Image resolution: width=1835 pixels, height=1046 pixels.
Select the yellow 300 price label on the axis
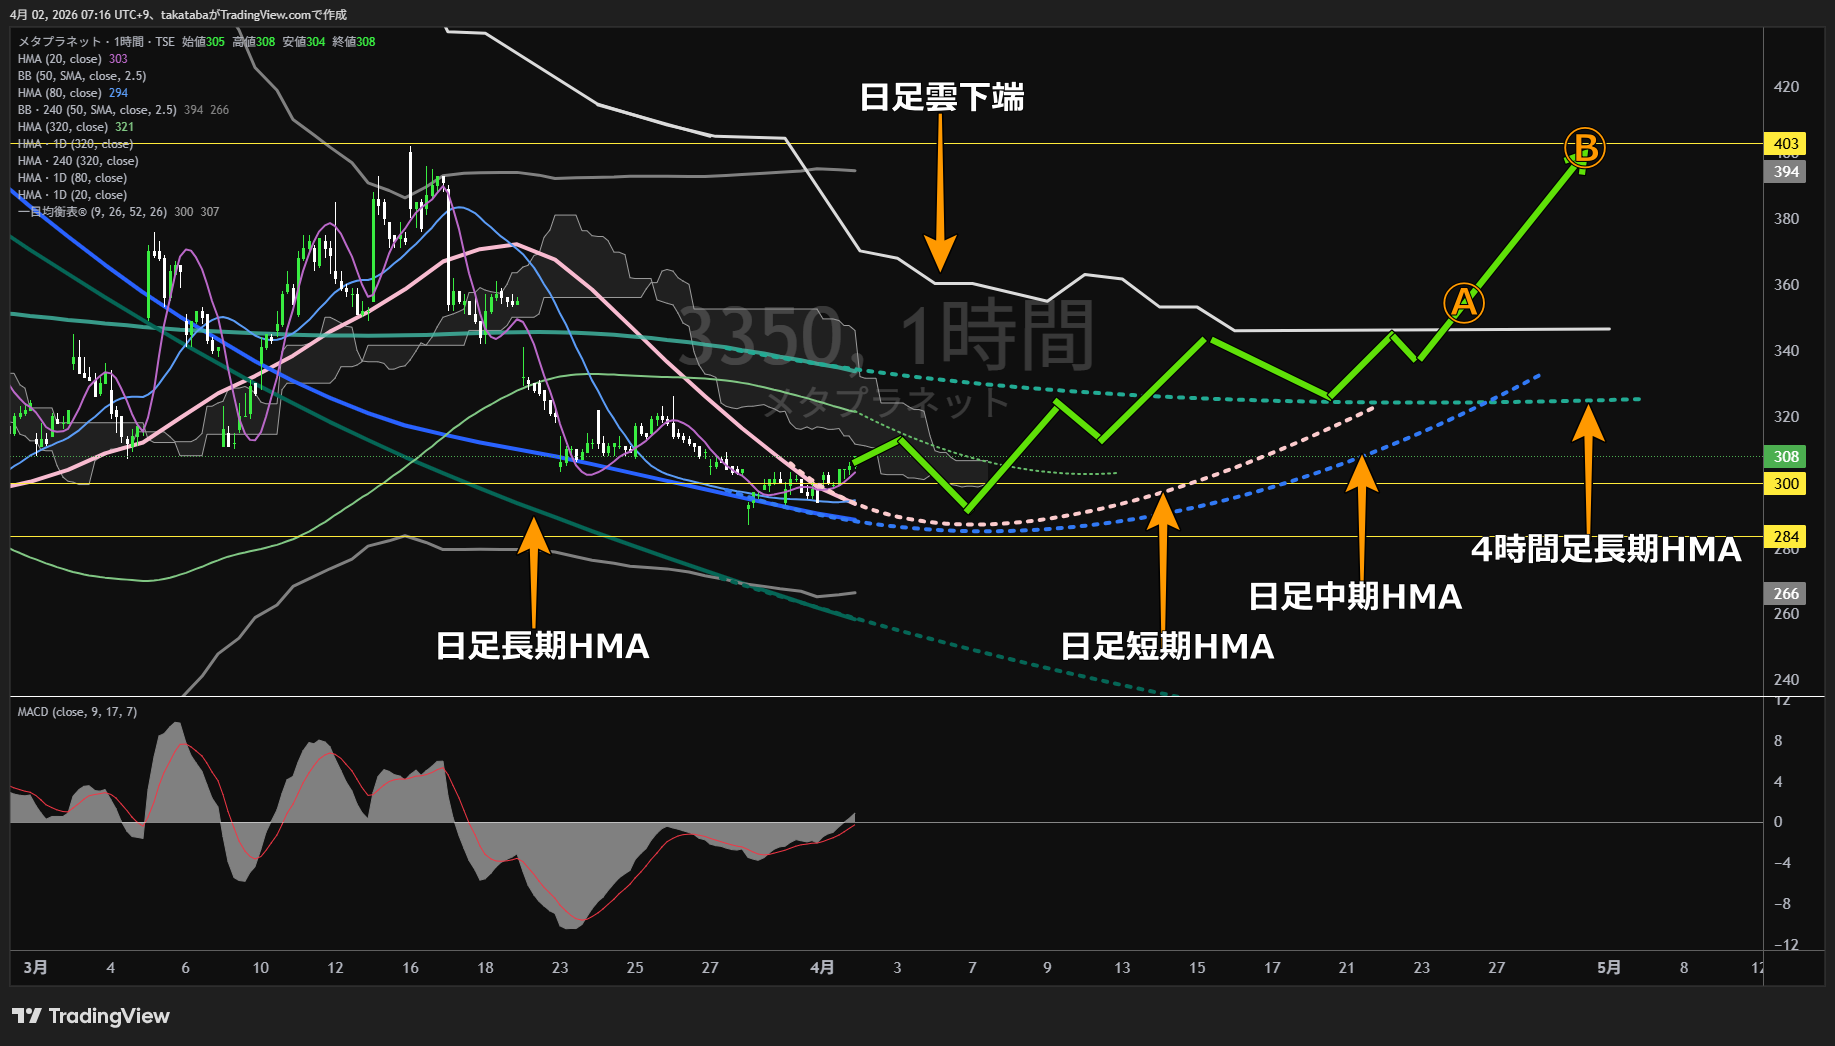coord(1786,484)
